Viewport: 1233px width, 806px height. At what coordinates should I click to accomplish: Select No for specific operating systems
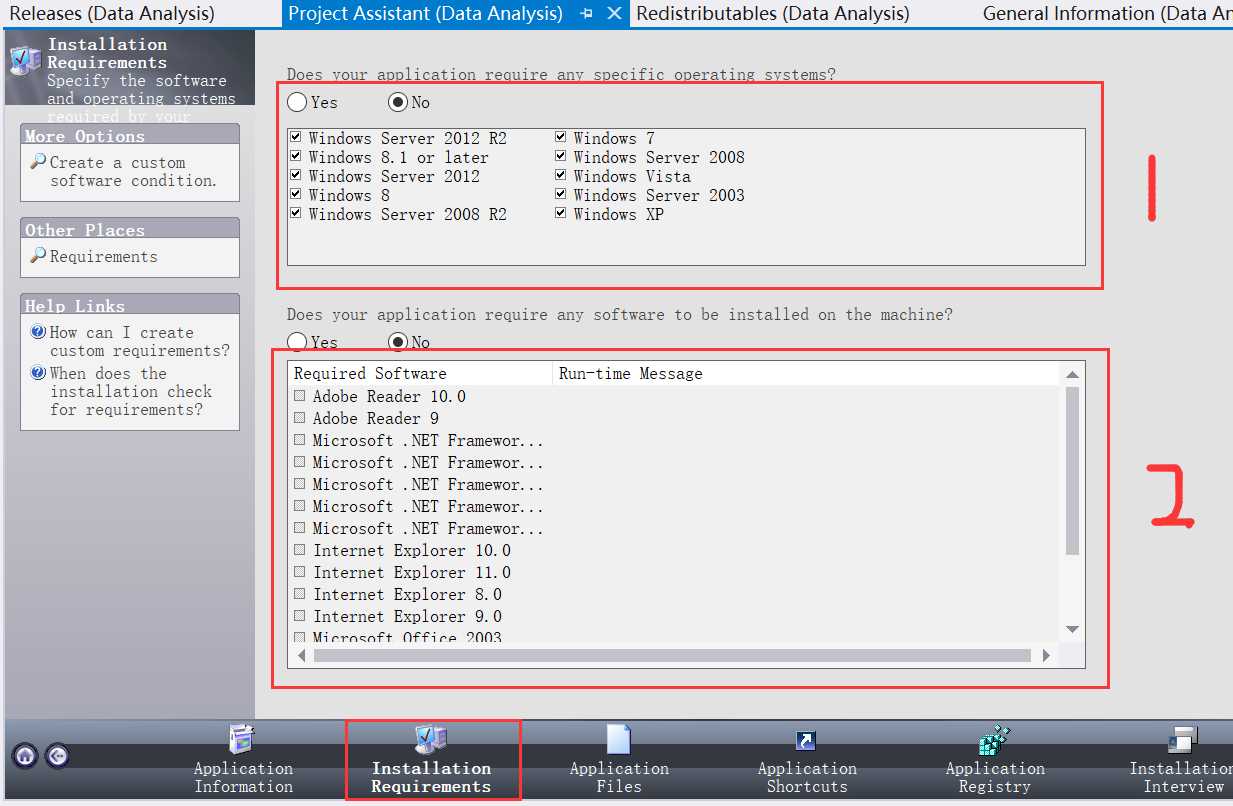point(398,102)
